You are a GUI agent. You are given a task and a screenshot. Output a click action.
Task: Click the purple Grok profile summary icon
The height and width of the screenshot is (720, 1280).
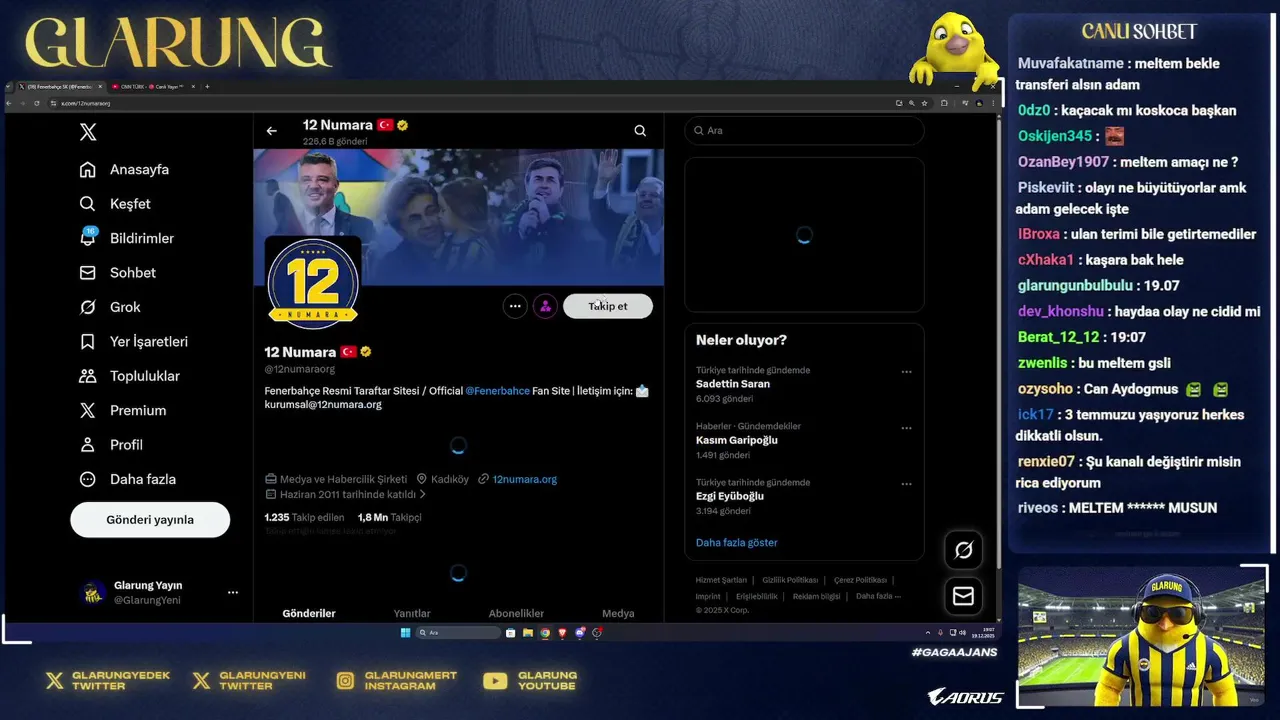coord(545,306)
